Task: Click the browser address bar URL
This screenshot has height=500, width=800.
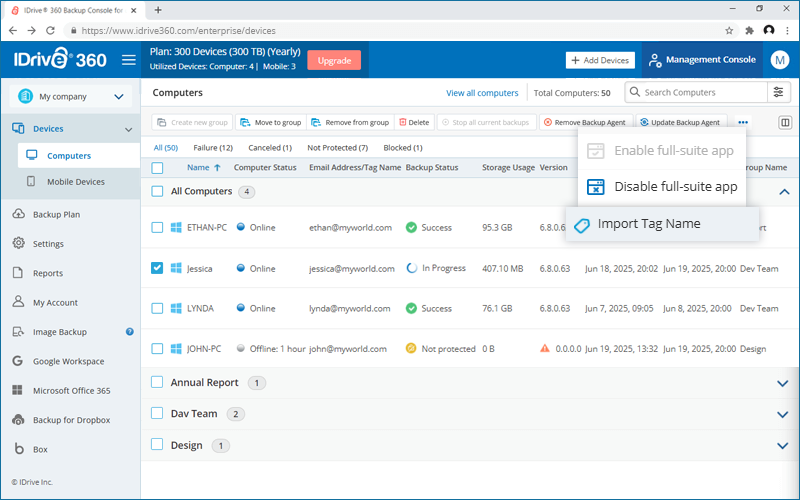Action: pyautogui.click(x=179, y=31)
